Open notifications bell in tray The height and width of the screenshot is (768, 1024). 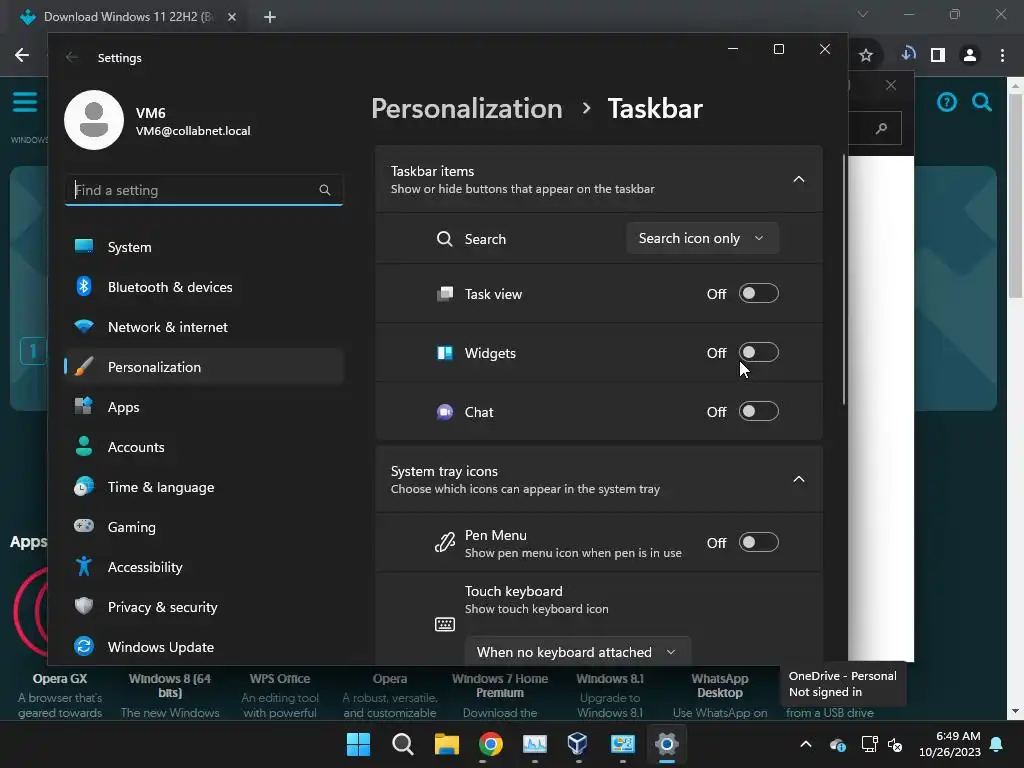997,744
